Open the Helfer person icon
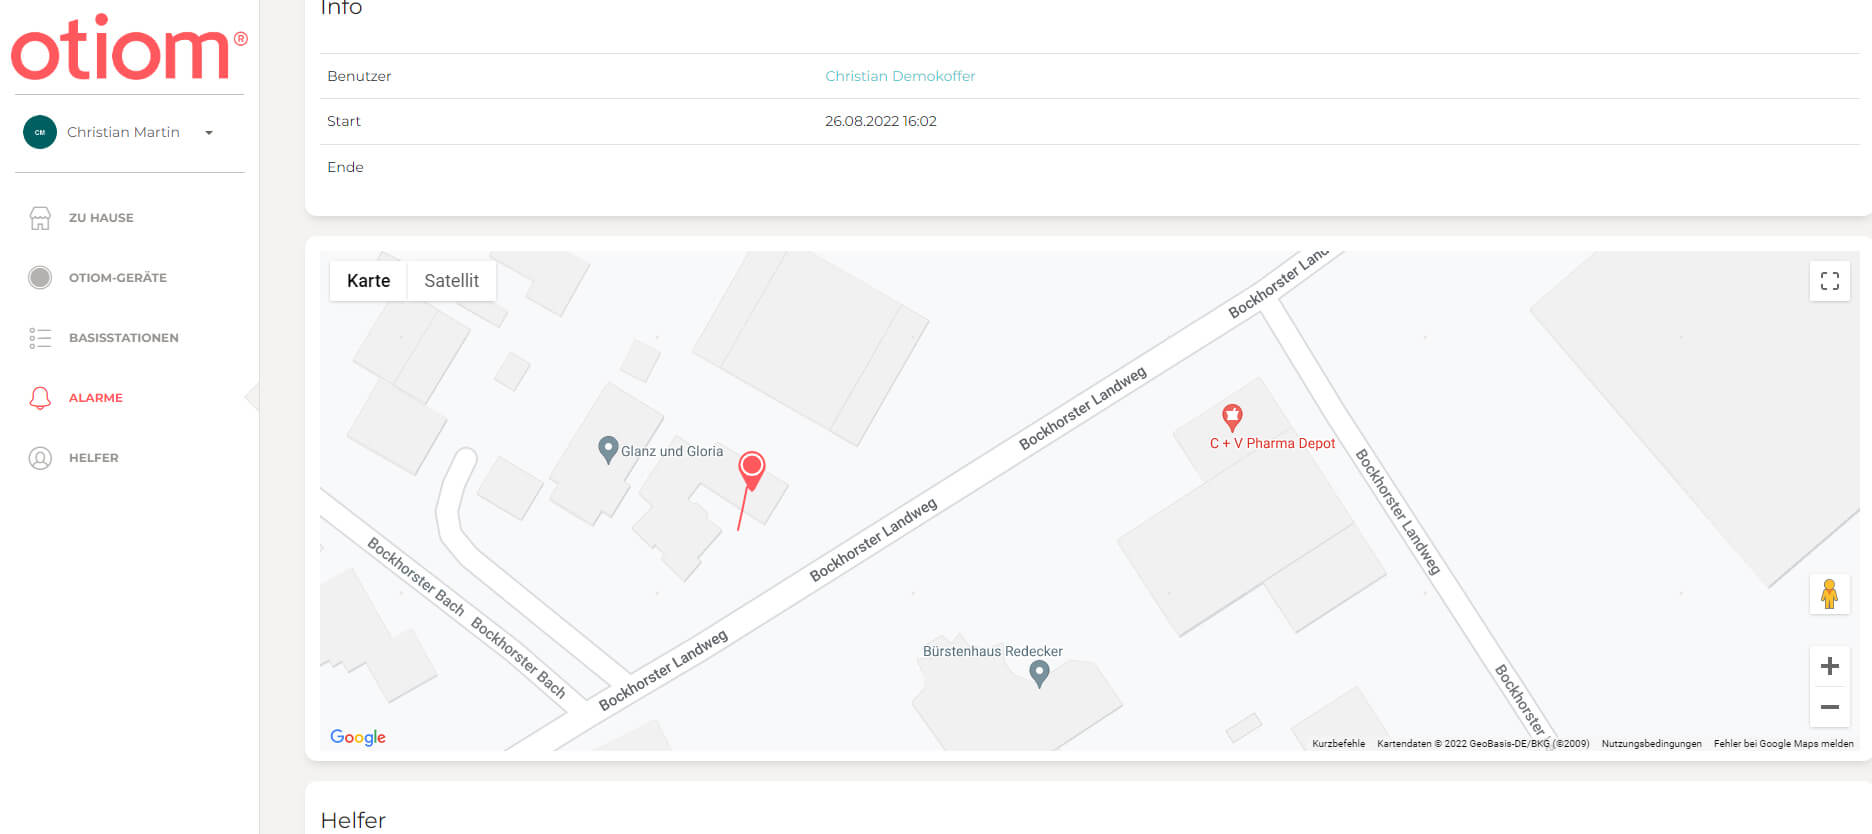1872x834 pixels. pyautogui.click(x=40, y=458)
